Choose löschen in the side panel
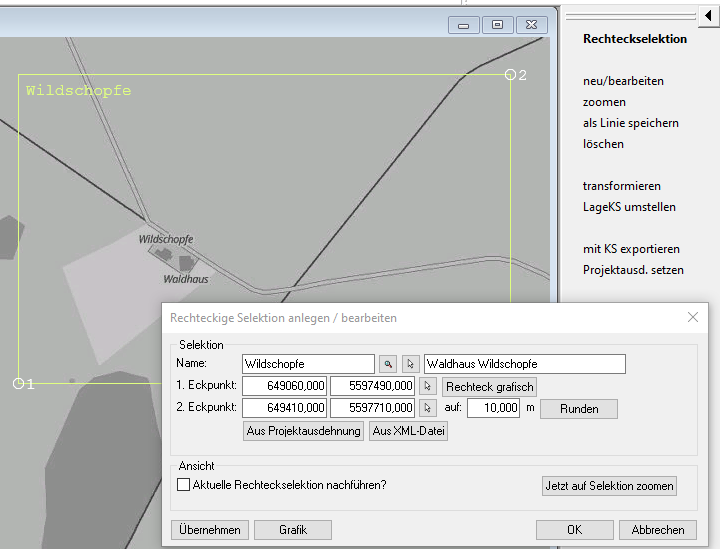The height and width of the screenshot is (549, 720). click(x=603, y=144)
